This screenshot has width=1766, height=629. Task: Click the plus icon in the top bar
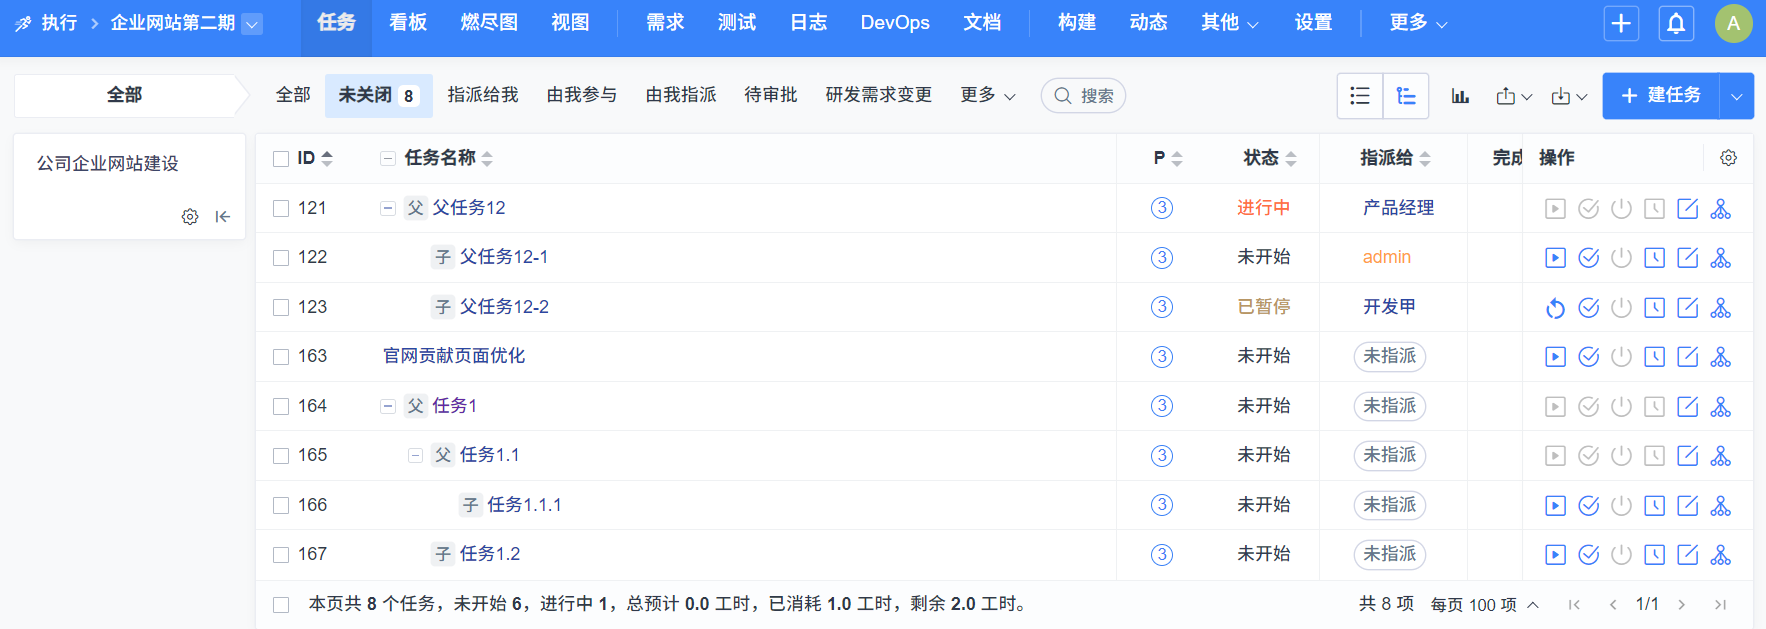pos(1621,23)
